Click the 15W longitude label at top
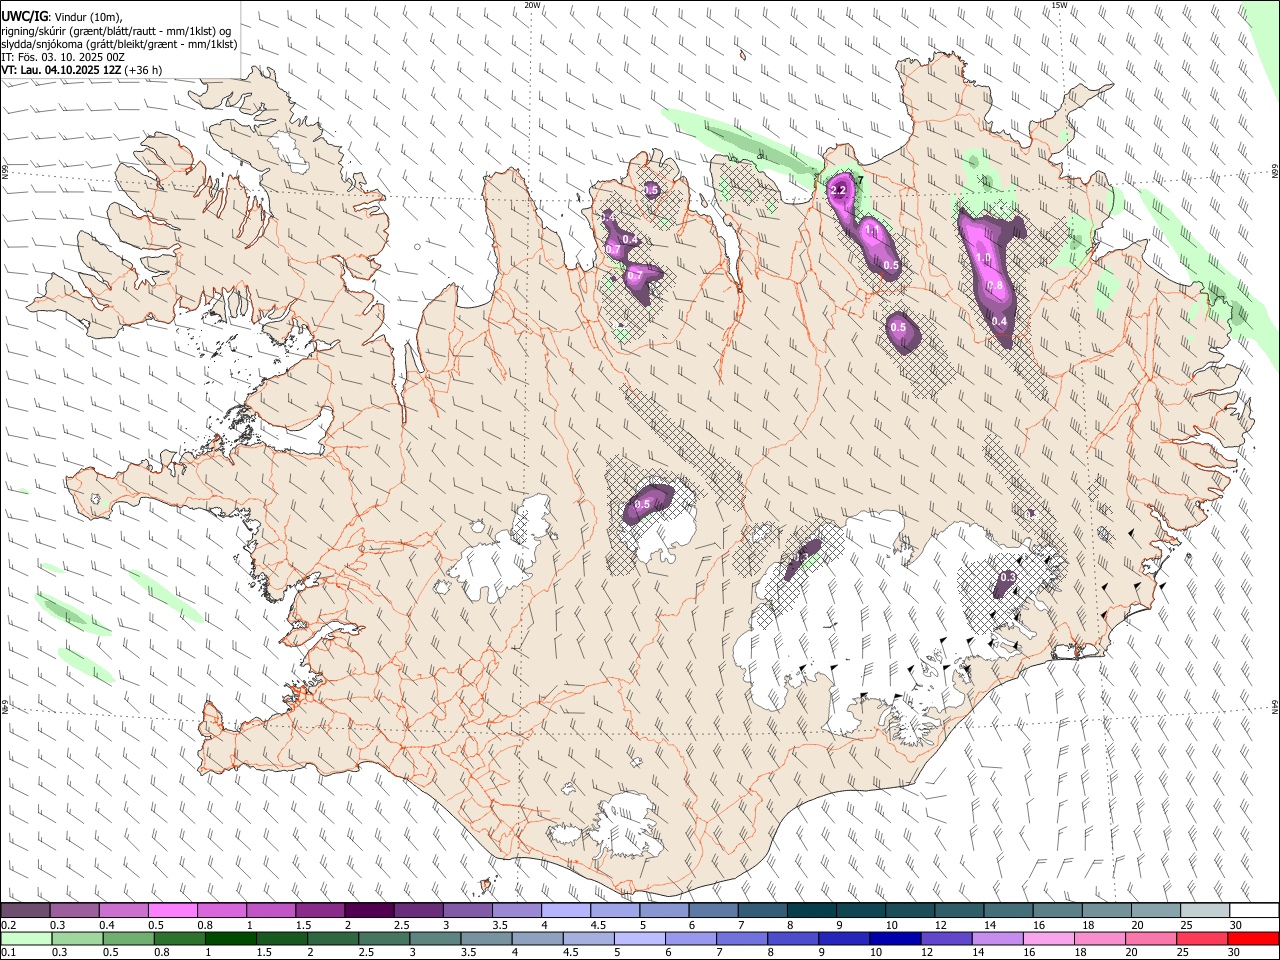 1059,5
